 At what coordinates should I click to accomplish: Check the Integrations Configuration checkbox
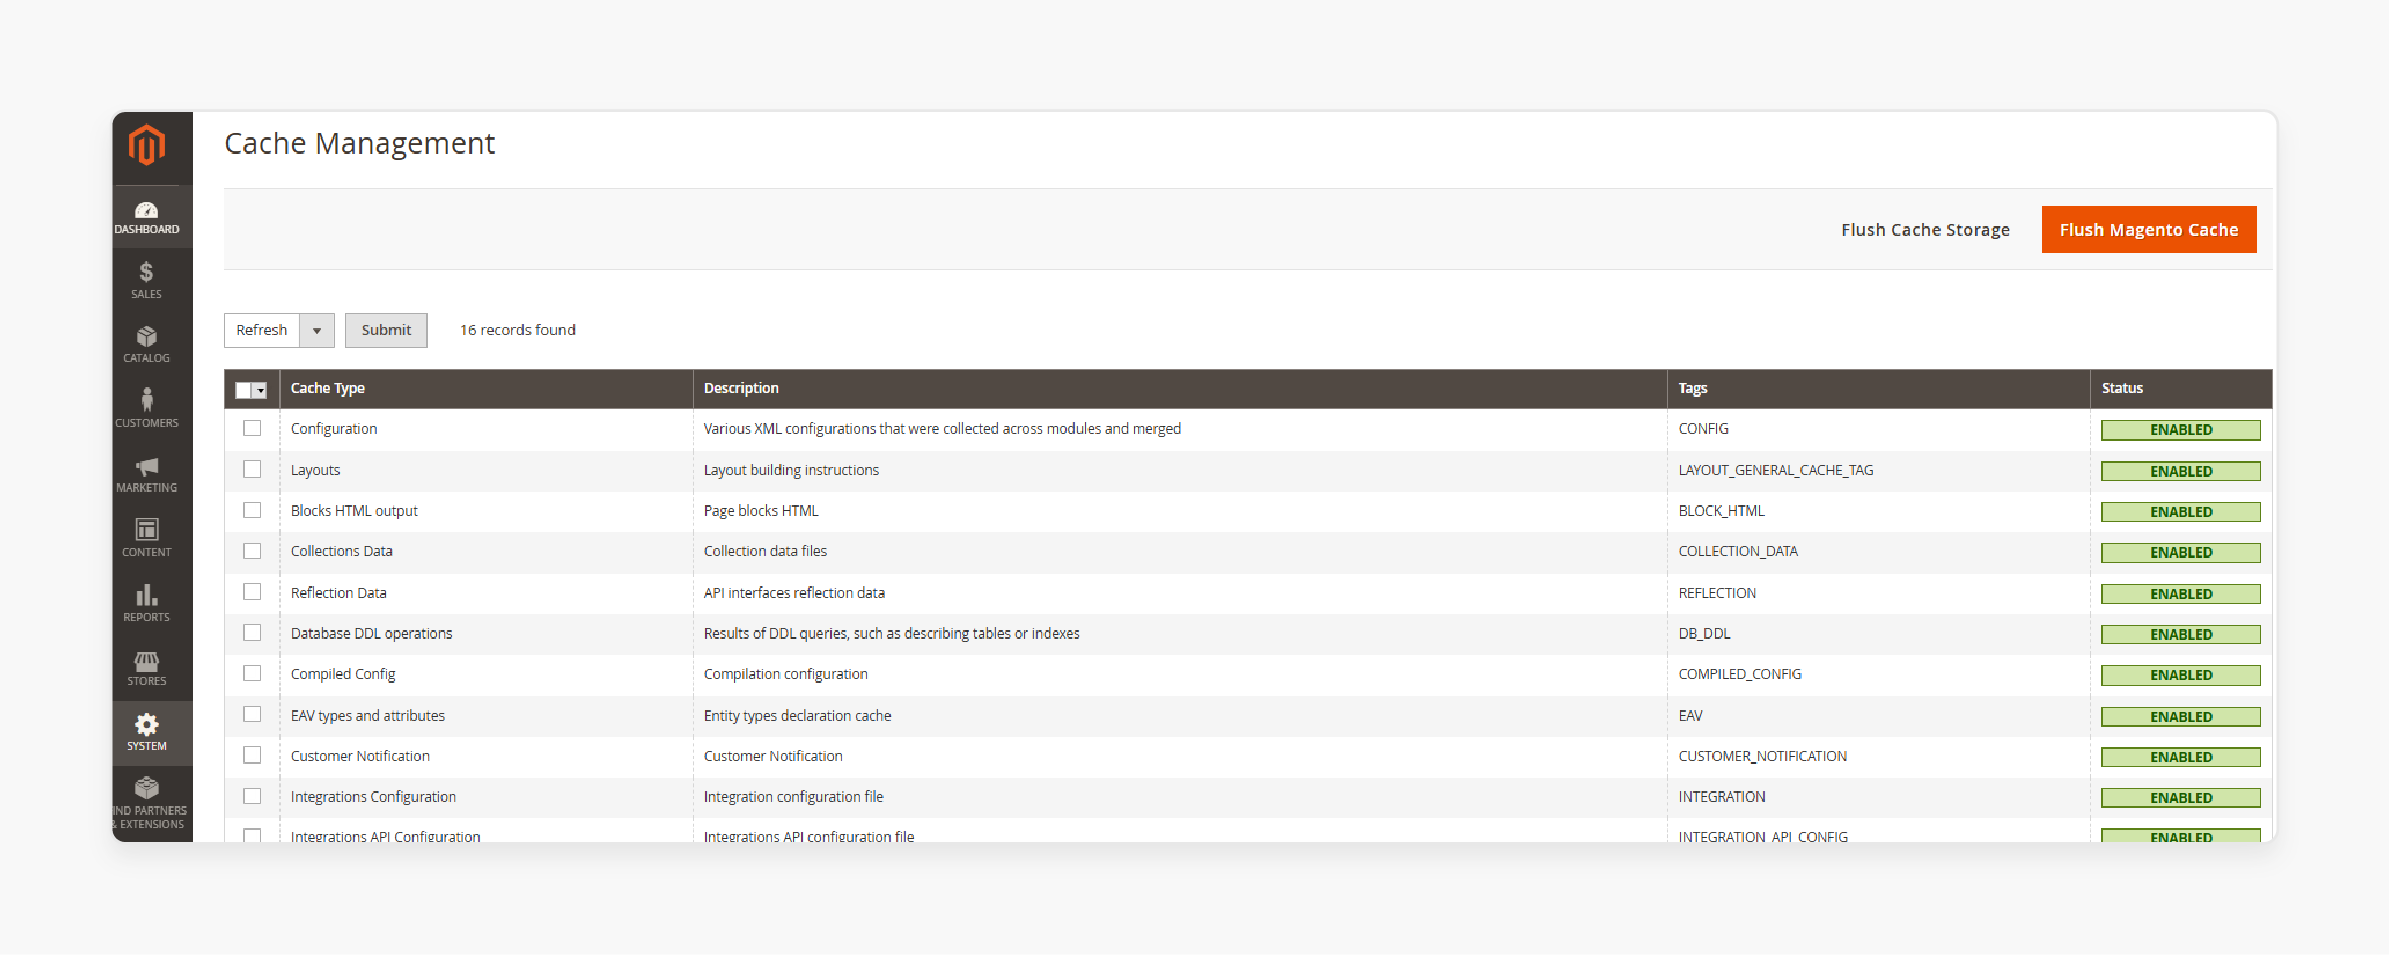pos(252,797)
